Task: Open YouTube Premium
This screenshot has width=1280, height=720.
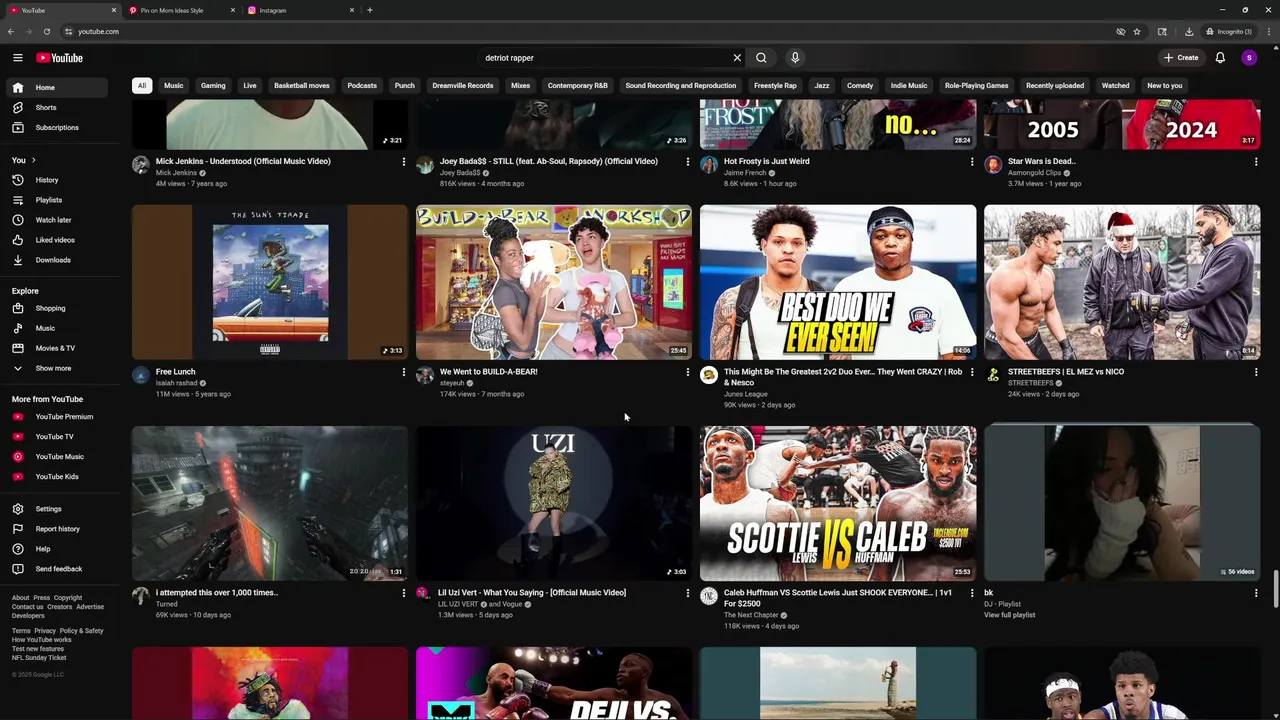Action: coord(56,417)
